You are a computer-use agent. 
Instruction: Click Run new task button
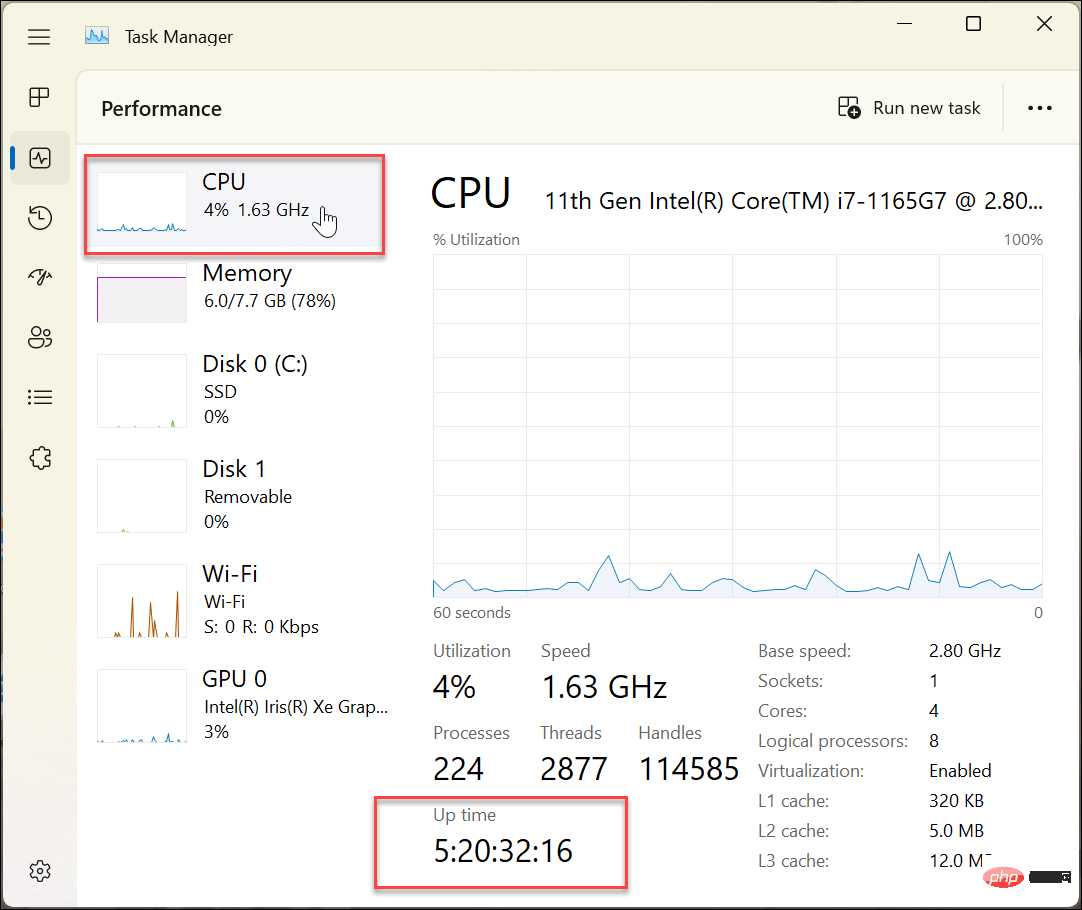coord(909,108)
